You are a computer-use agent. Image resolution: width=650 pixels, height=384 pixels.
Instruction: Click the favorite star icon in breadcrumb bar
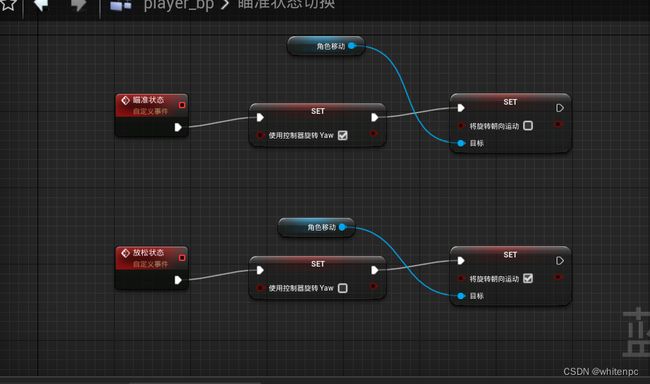coord(8,4)
